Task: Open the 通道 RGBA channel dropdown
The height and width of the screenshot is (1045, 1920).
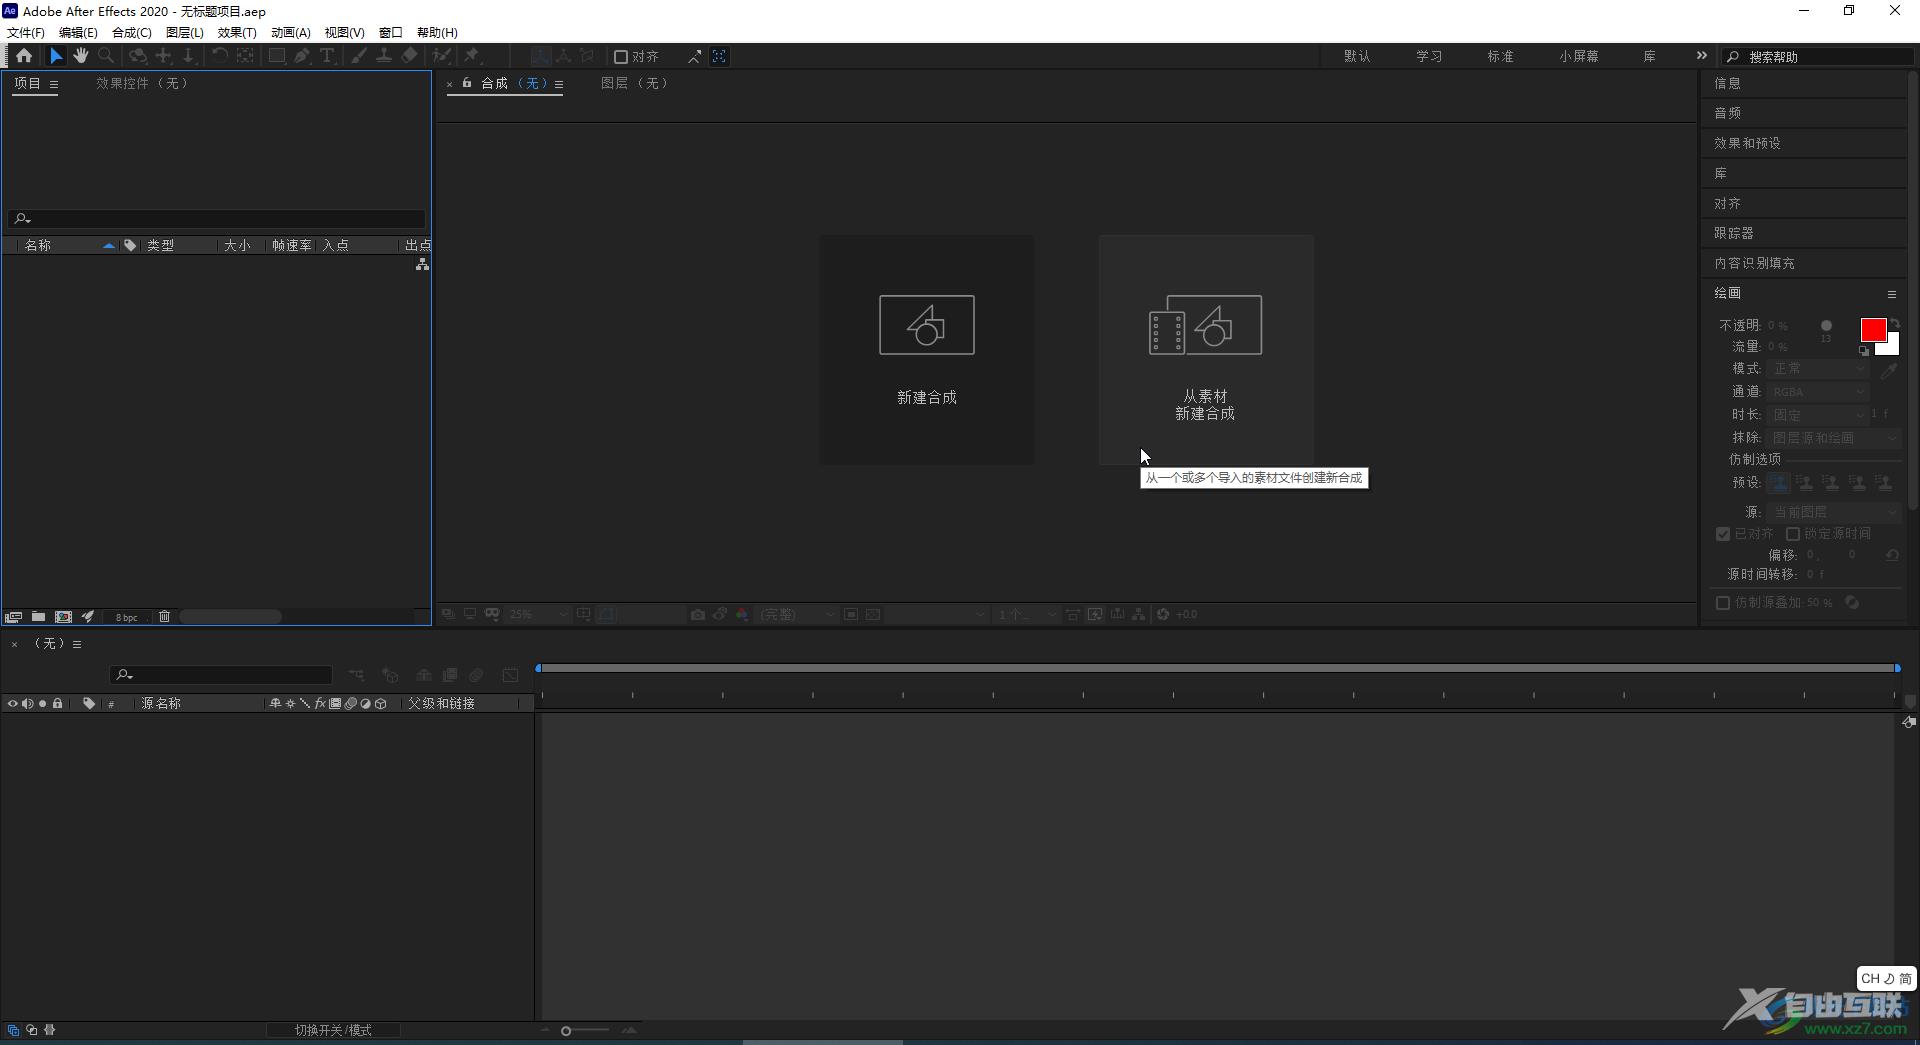Action: [1817, 392]
